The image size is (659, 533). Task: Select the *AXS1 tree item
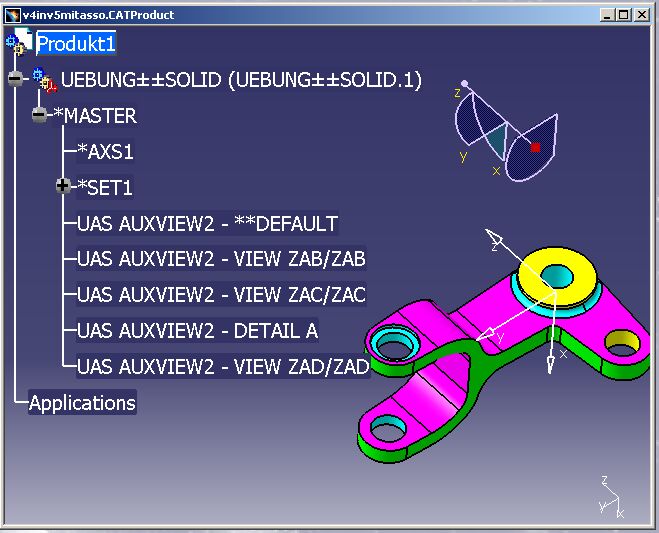pos(105,151)
